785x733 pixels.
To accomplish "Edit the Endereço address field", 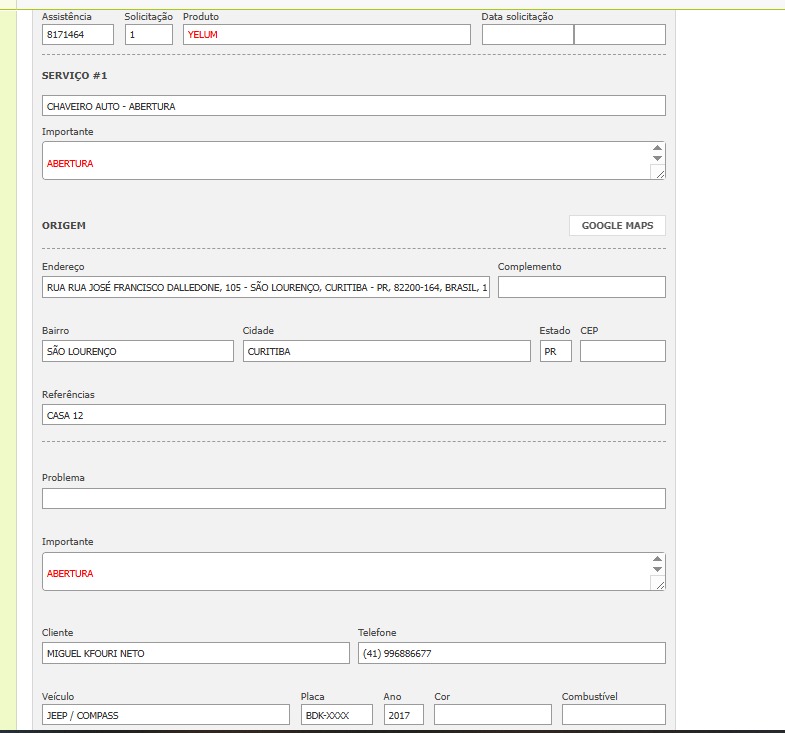I will pyautogui.click(x=266, y=288).
